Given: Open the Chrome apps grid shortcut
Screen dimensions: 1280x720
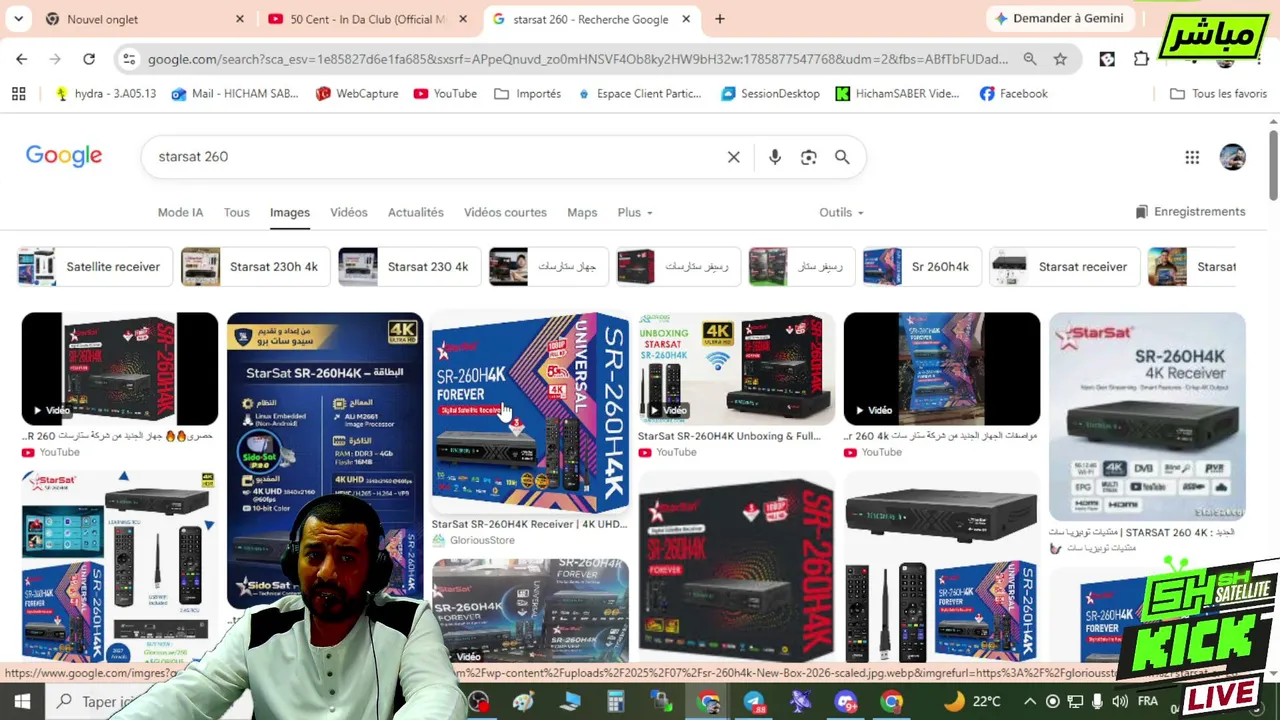Looking at the screenshot, I should 18,94.
